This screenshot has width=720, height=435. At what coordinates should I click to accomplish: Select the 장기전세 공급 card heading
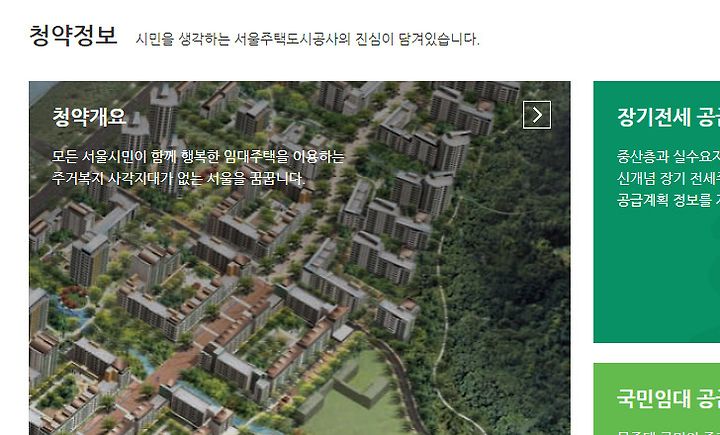point(668,117)
